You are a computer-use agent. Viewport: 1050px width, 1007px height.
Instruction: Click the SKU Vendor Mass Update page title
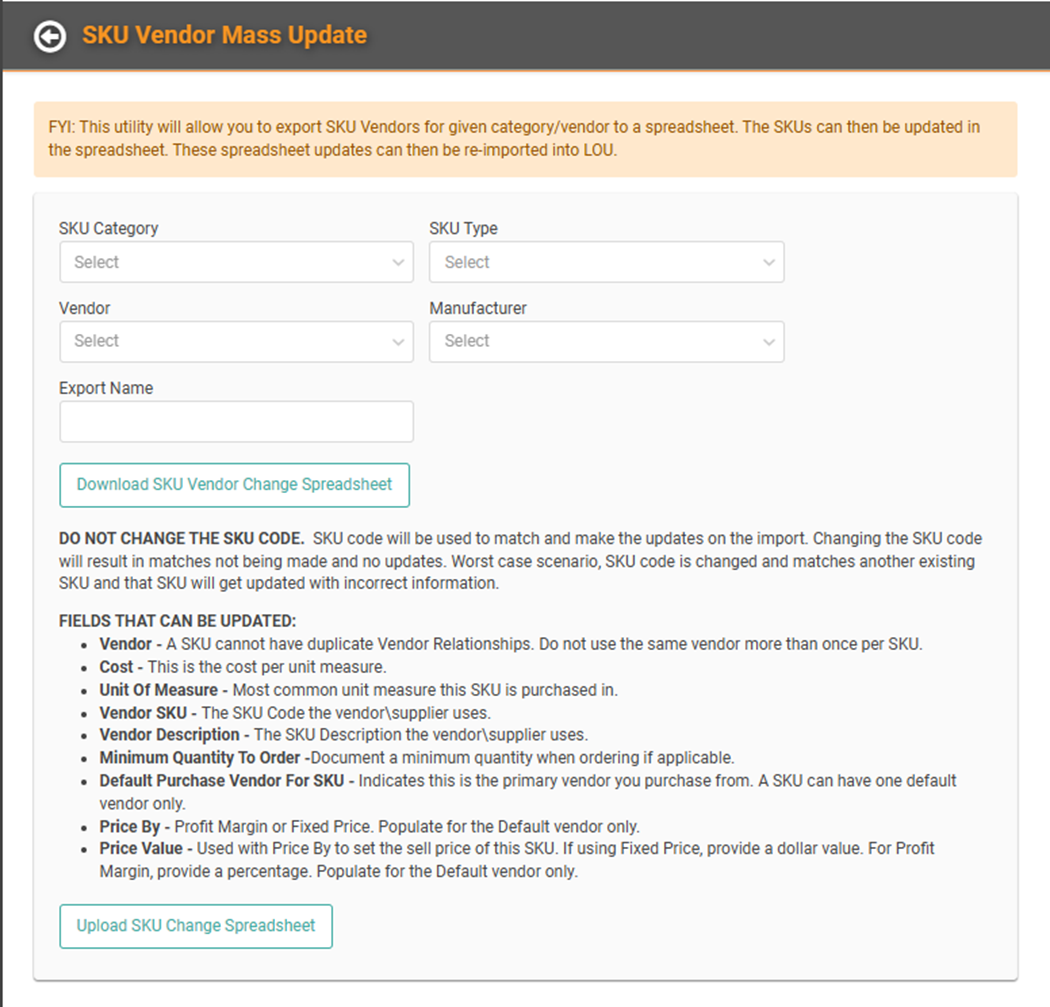224,35
